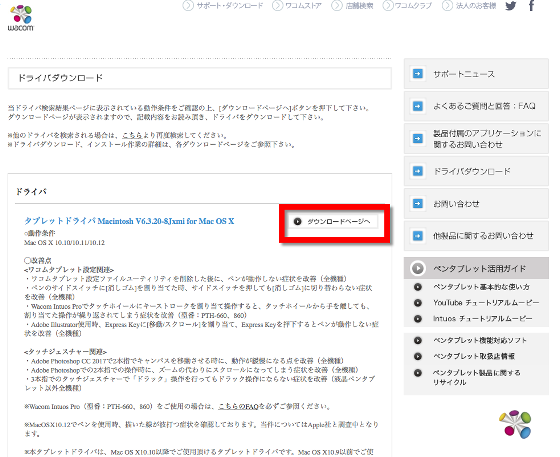Viewport: 560px width, 457px height.
Task: Open お問い合わせ in the sidebar
Action: pyautogui.click(x=476, y=204)
